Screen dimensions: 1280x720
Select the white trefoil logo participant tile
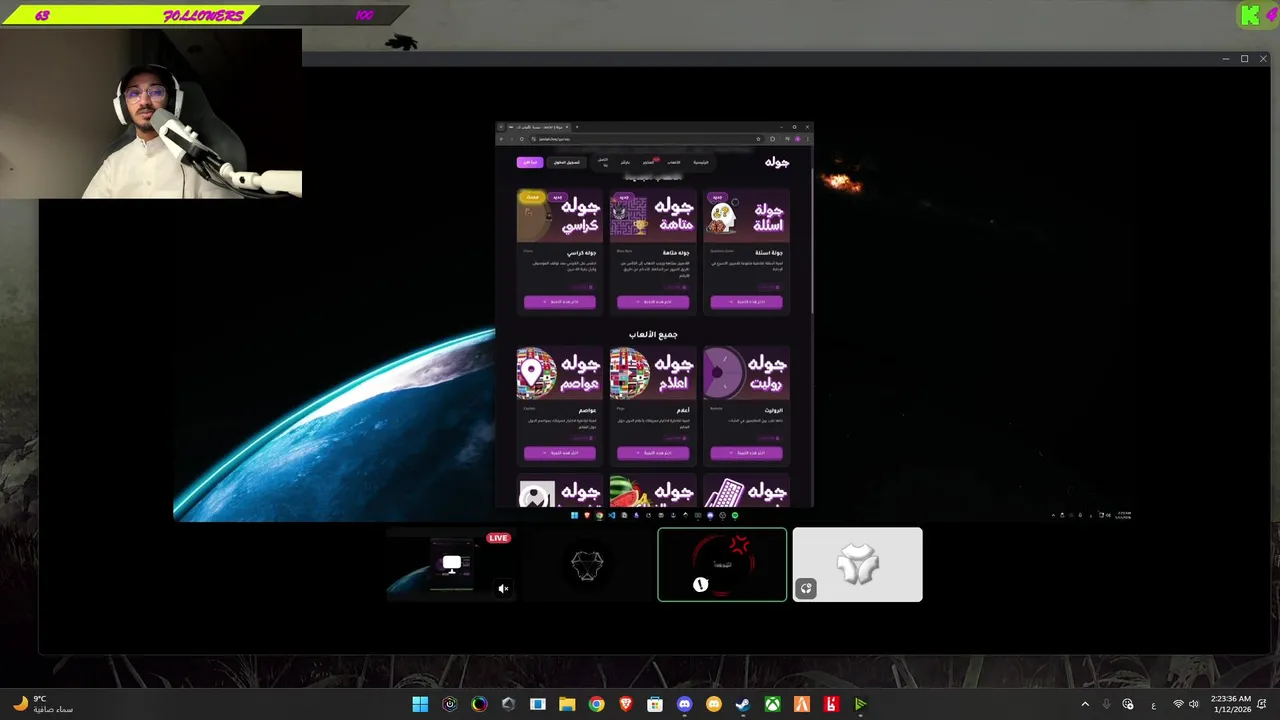858,565
